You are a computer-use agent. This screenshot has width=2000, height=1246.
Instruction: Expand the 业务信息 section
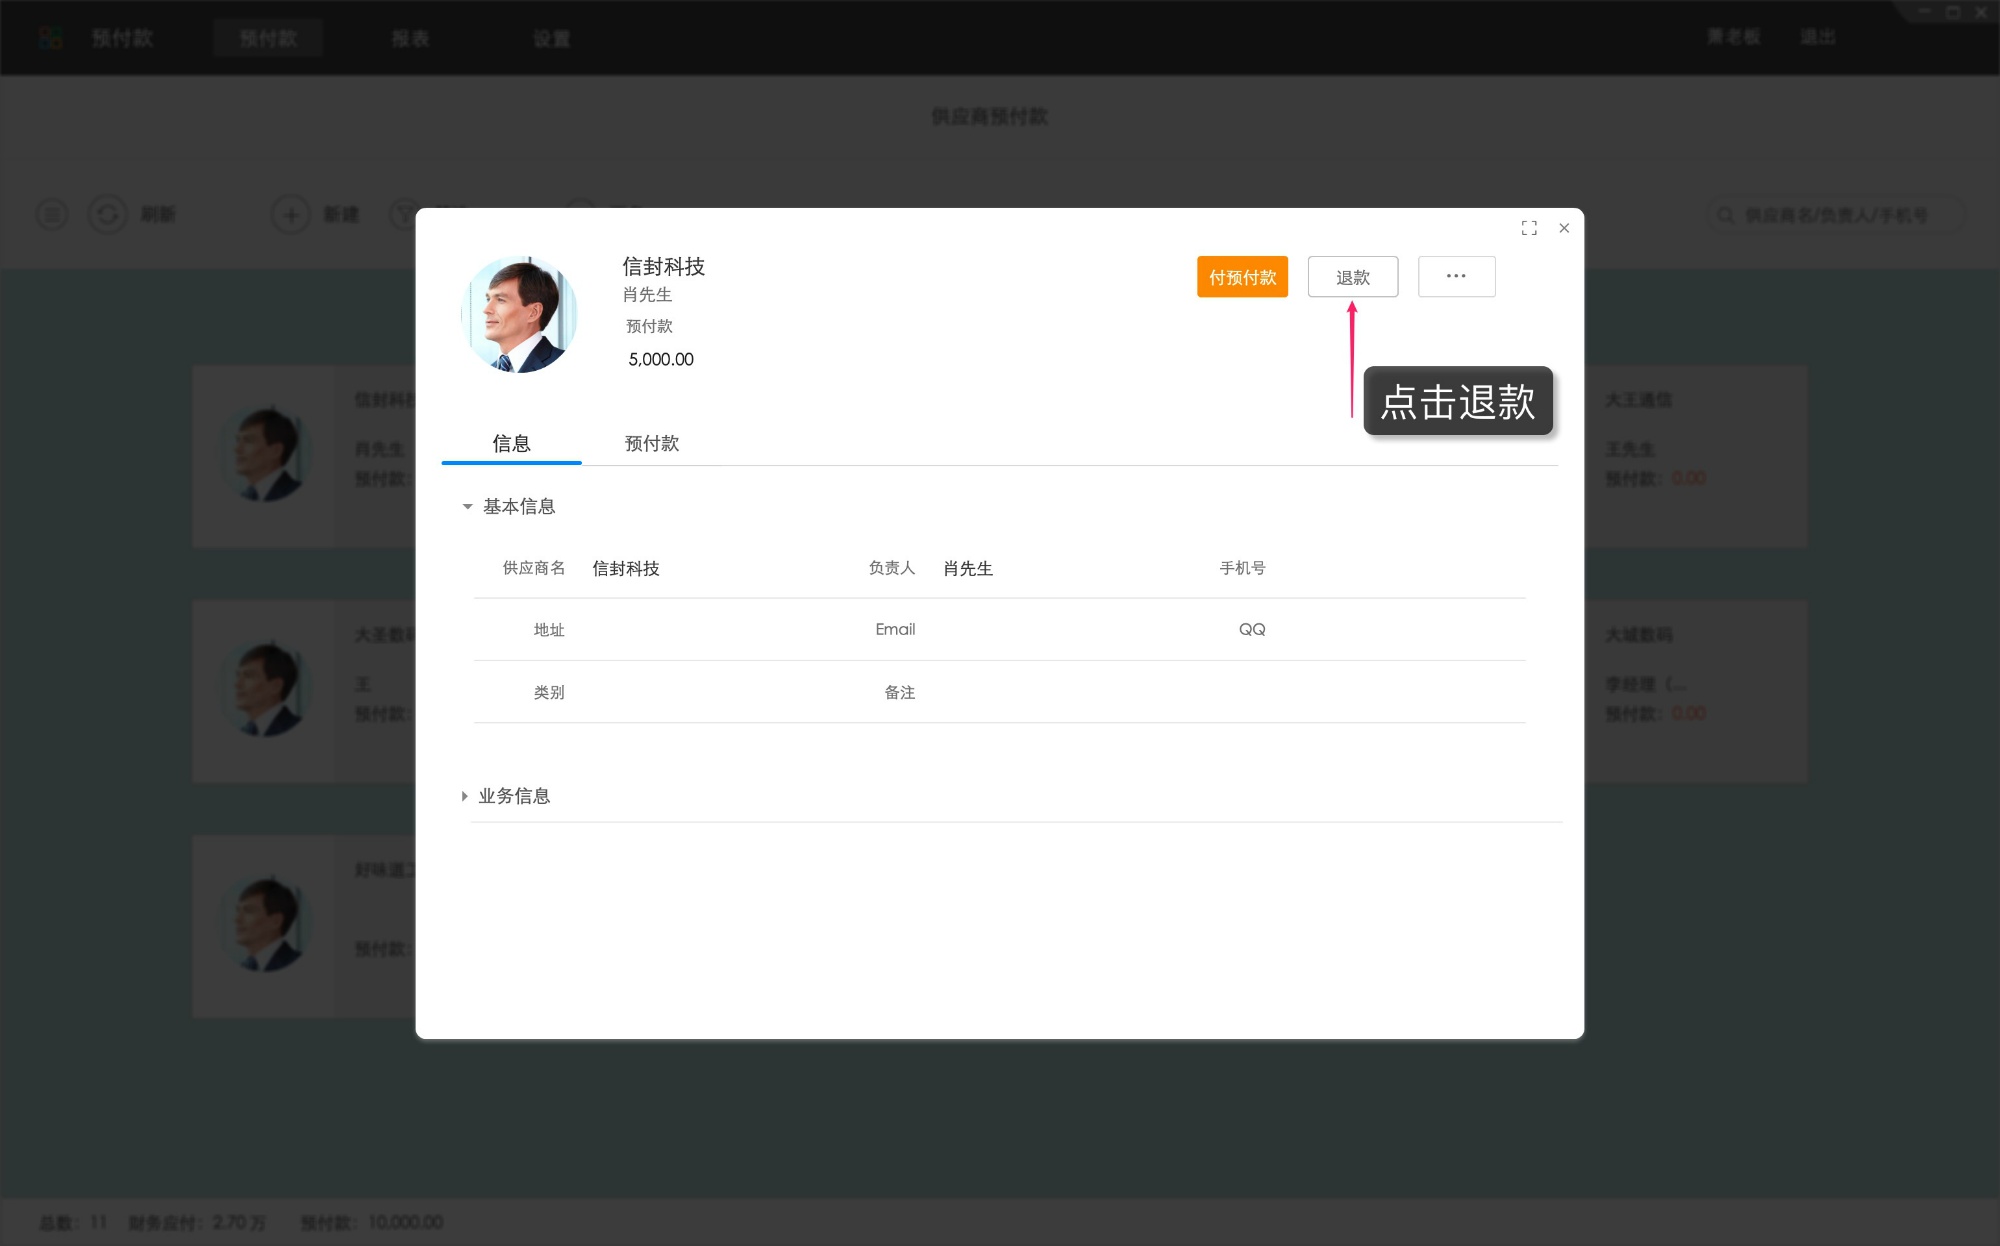[464, 795]
